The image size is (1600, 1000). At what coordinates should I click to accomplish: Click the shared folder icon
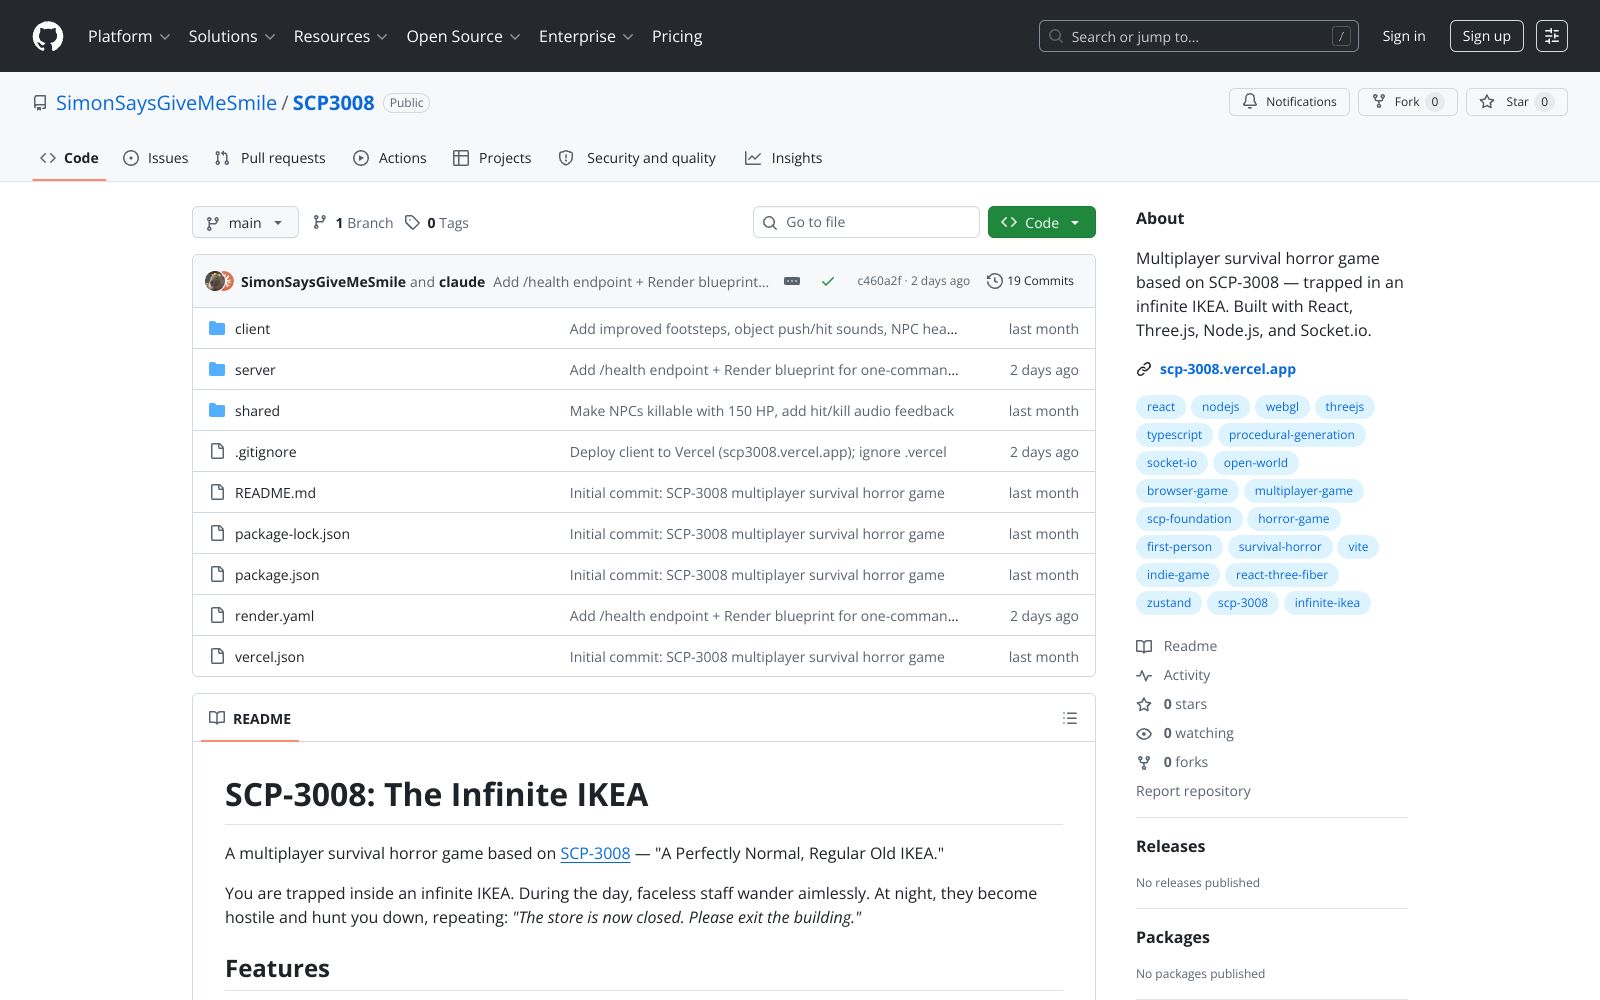tap(217, 410)
